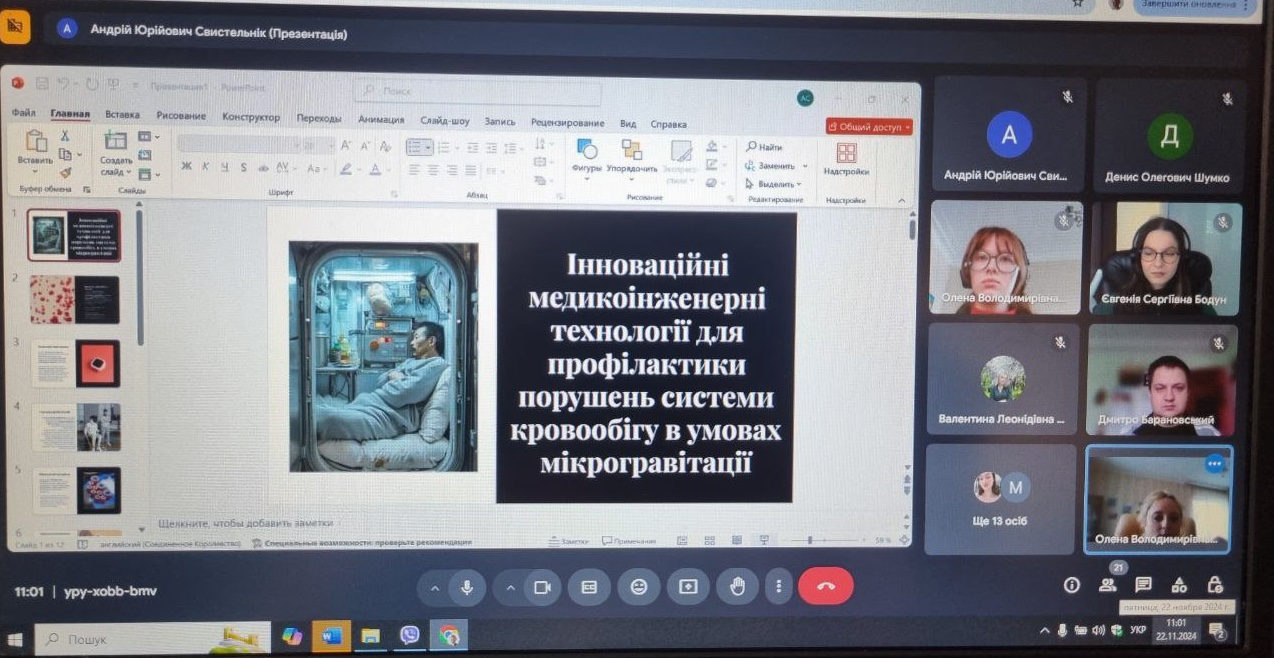The height and width of the screenshot is (658, 1274).
Task: Open the Вставка ribbon tab
Action: pos(122,115)
